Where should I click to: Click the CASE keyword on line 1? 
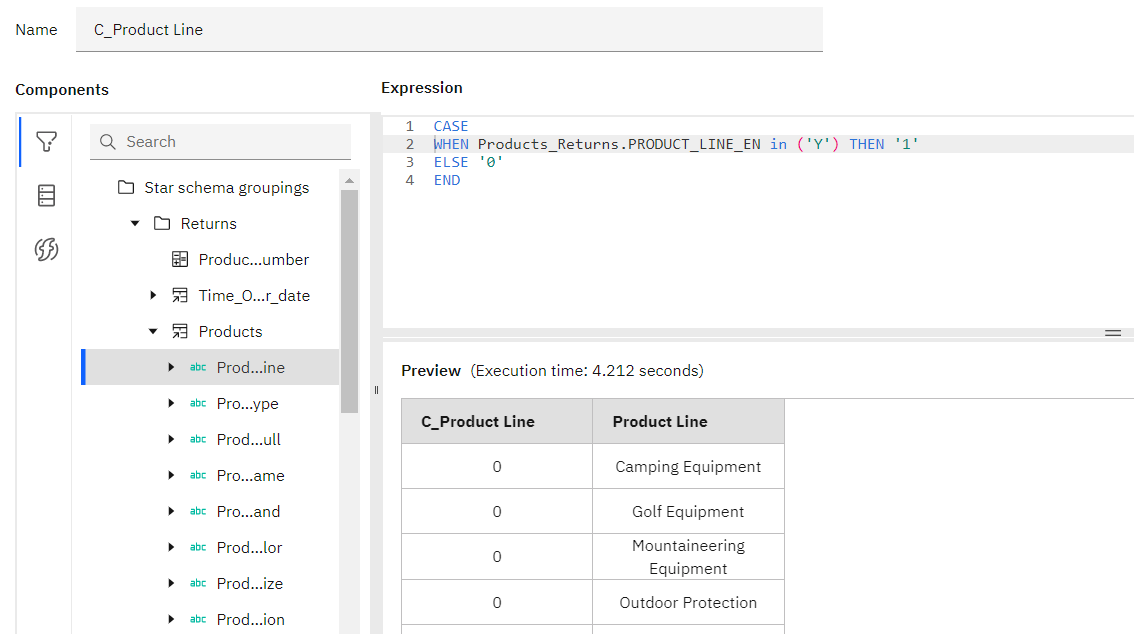tap(451, 126)
